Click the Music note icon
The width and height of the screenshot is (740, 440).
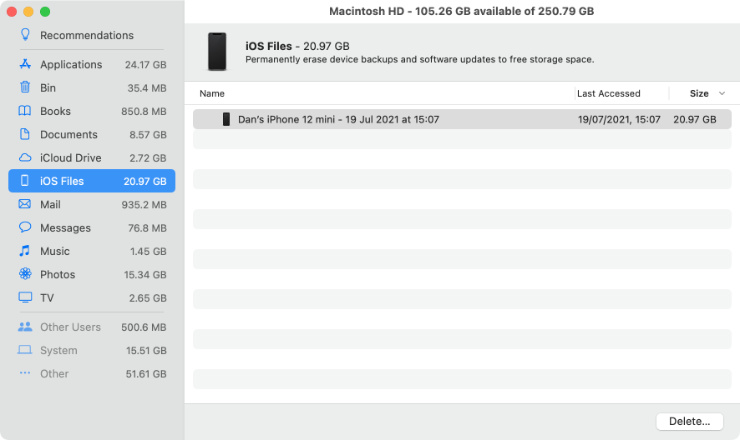(25, 251)
